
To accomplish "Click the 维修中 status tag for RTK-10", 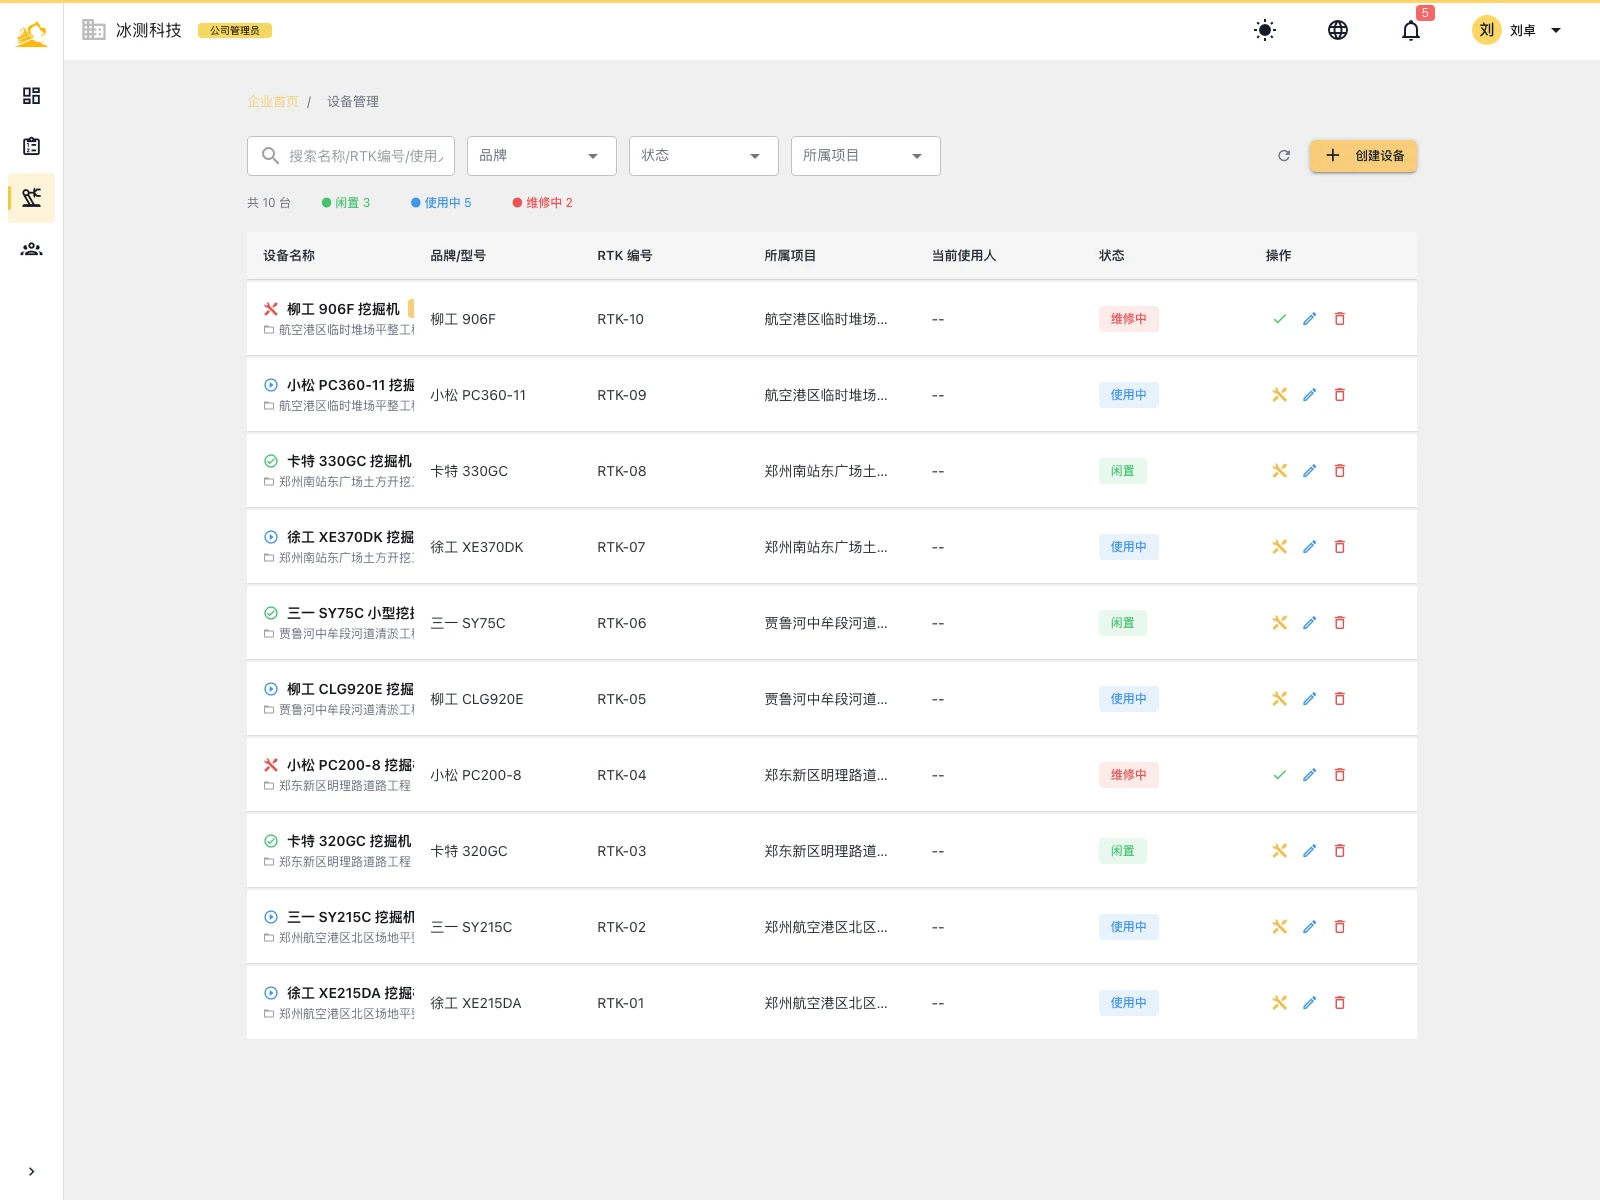I will click(1129, 319).
